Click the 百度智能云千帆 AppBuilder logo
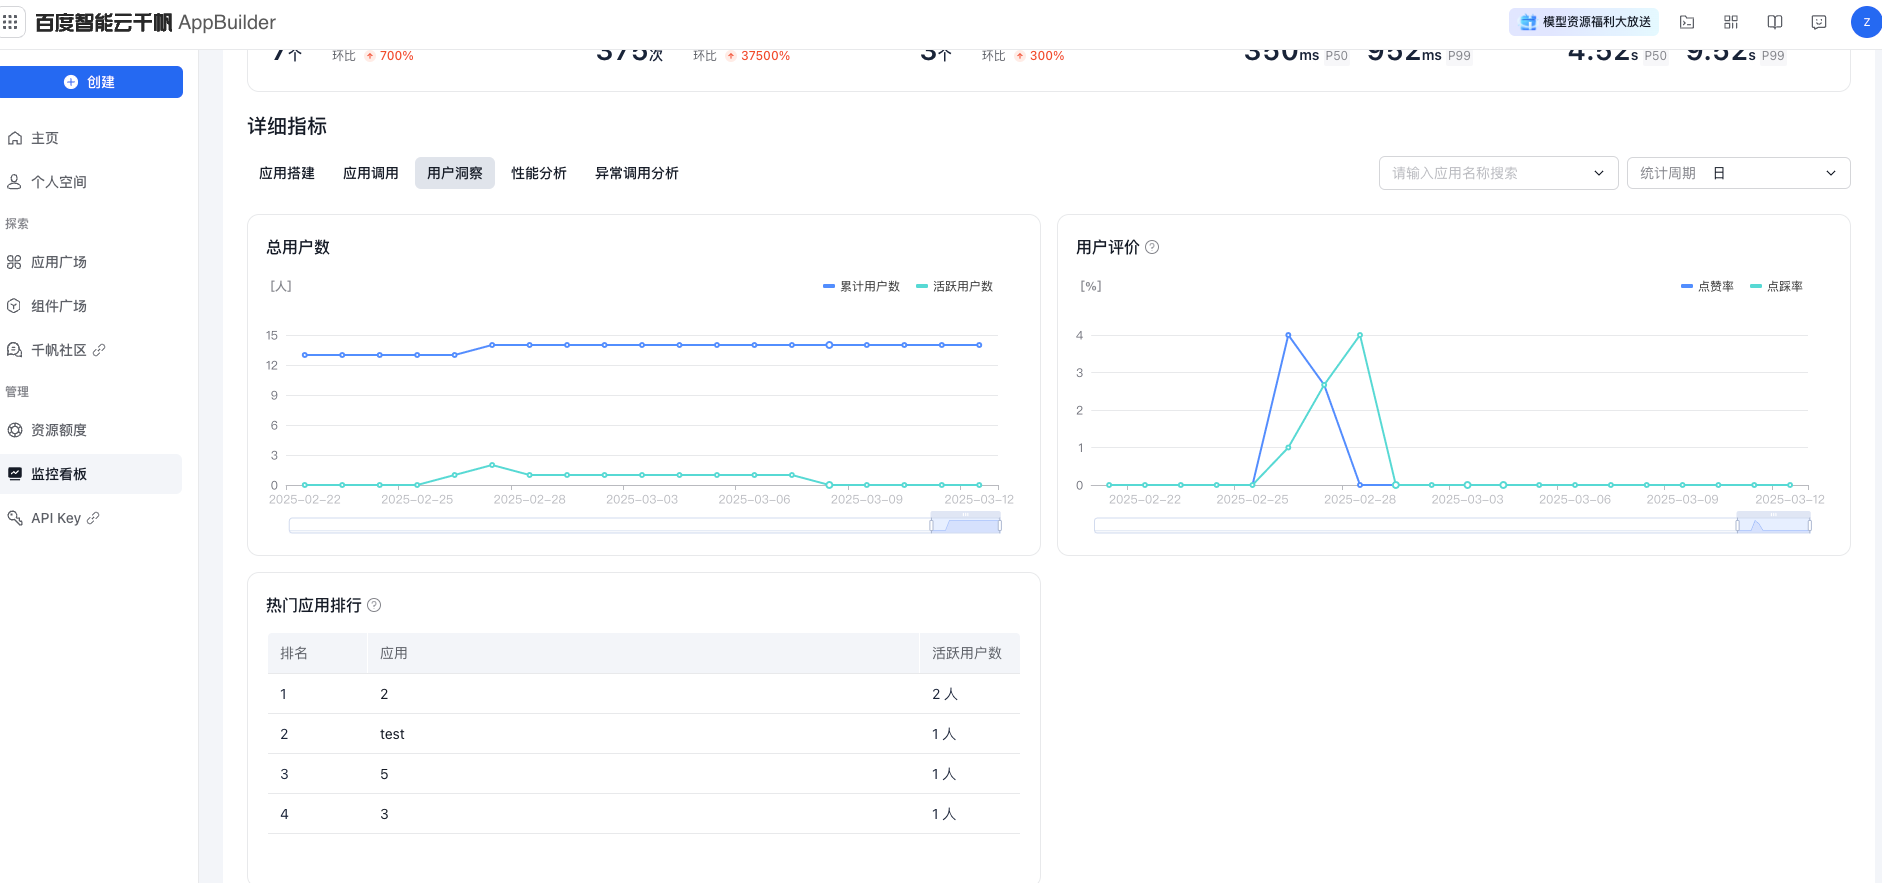Screen dimensions: 1882x883 [155, 22]
